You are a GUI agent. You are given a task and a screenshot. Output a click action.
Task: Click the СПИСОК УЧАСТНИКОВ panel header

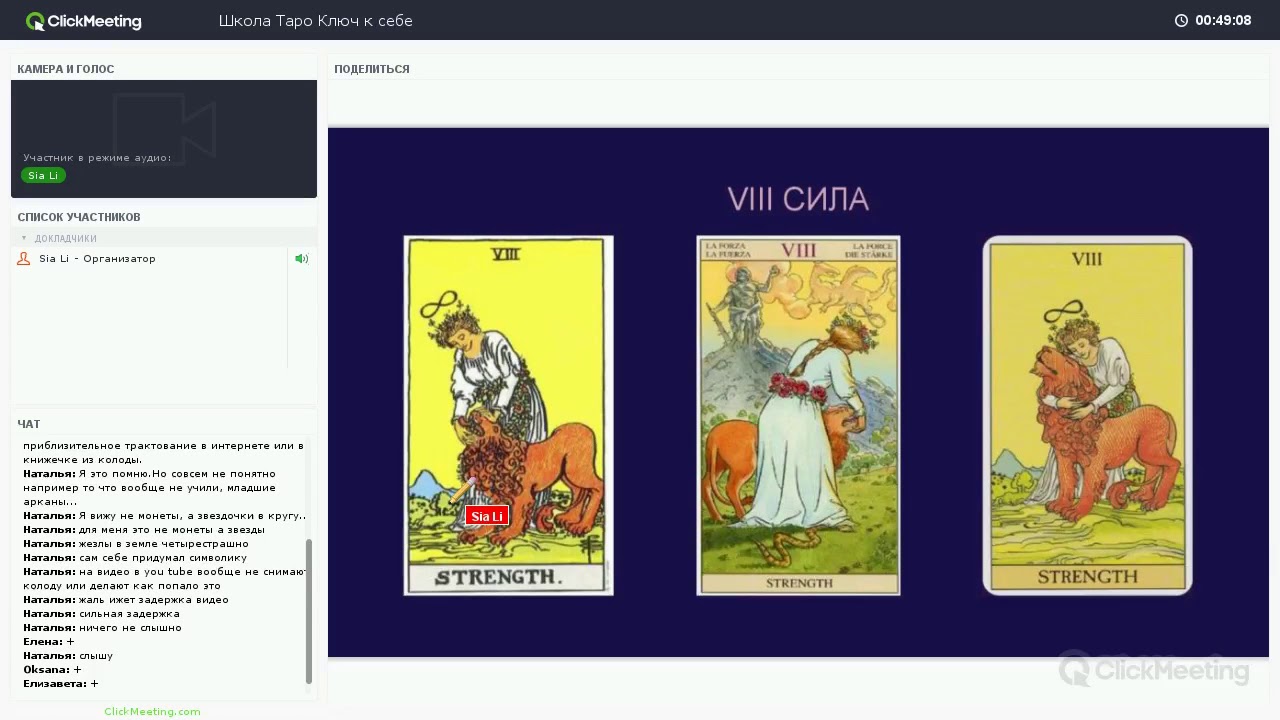click(x=79, y=217)
